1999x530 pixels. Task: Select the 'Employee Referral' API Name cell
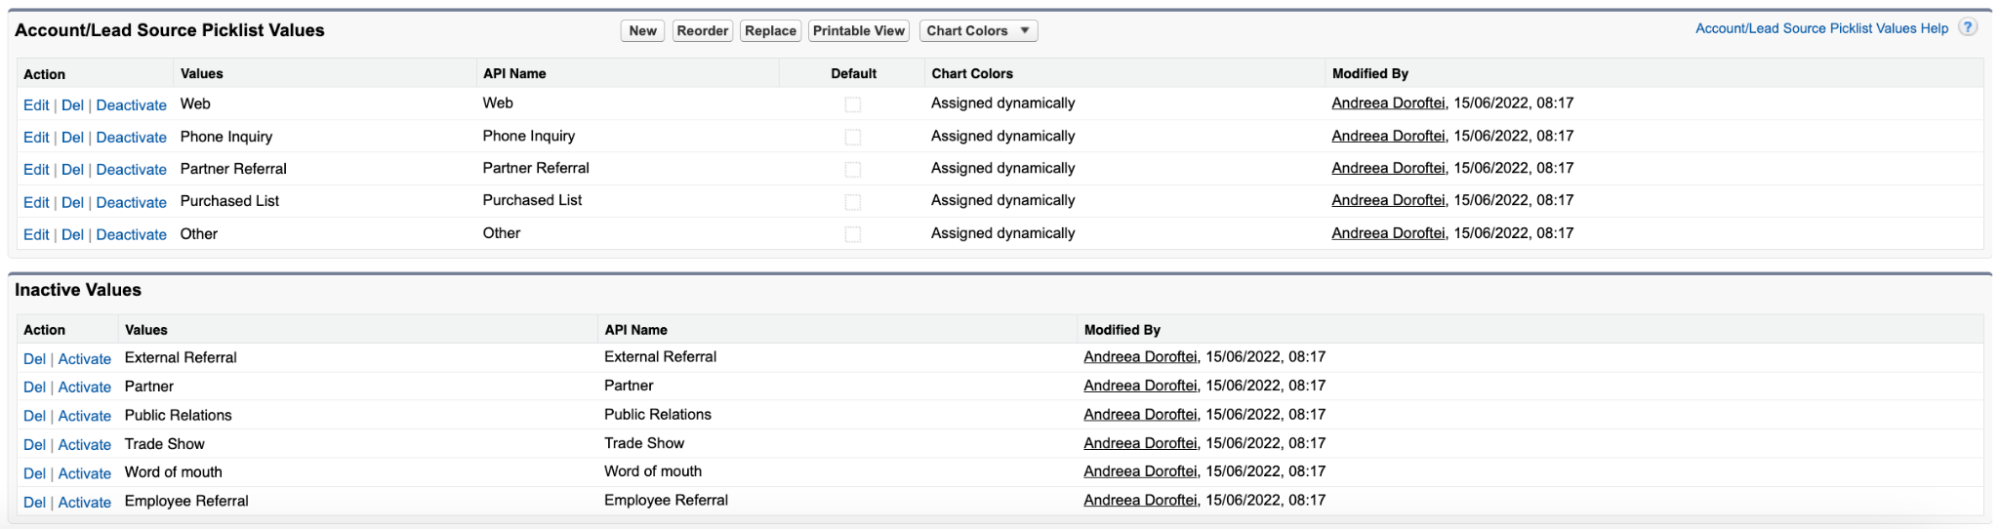pyautogui.click(x=666, y=500)
